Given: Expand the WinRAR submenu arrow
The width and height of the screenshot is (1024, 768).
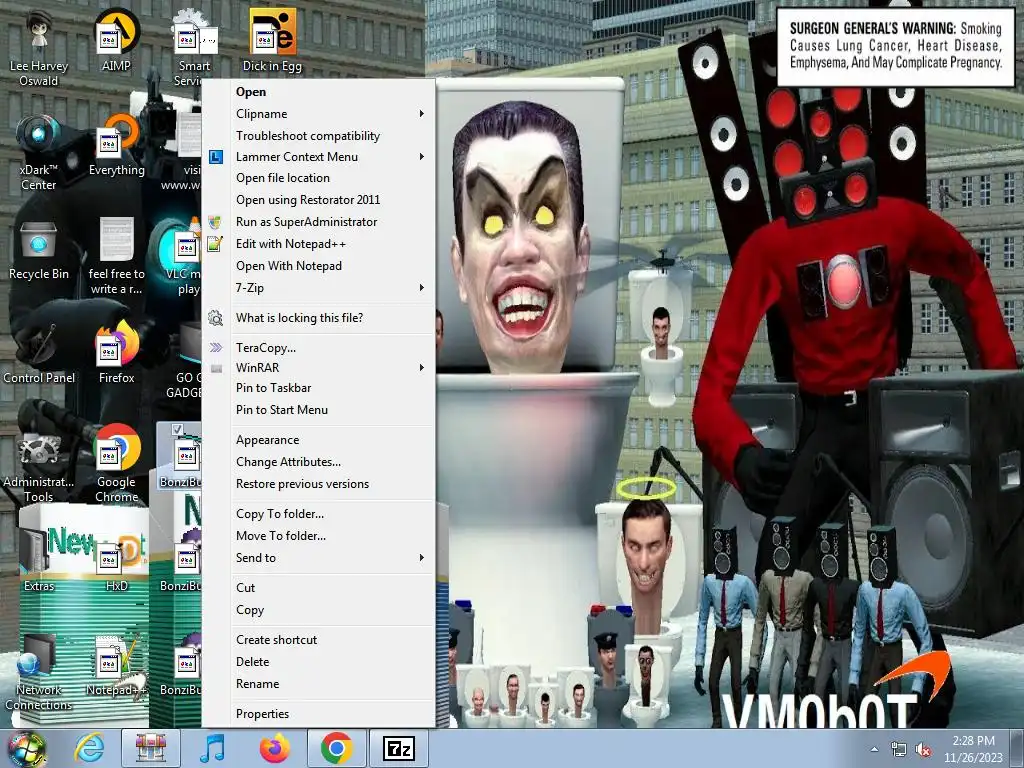Looking at the screenshot, I should pos(422,368).
